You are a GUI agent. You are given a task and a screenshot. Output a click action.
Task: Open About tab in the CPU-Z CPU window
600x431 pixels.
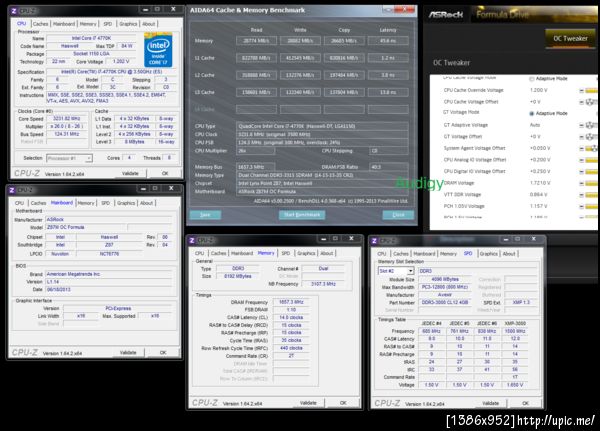[x=148, y=24]
